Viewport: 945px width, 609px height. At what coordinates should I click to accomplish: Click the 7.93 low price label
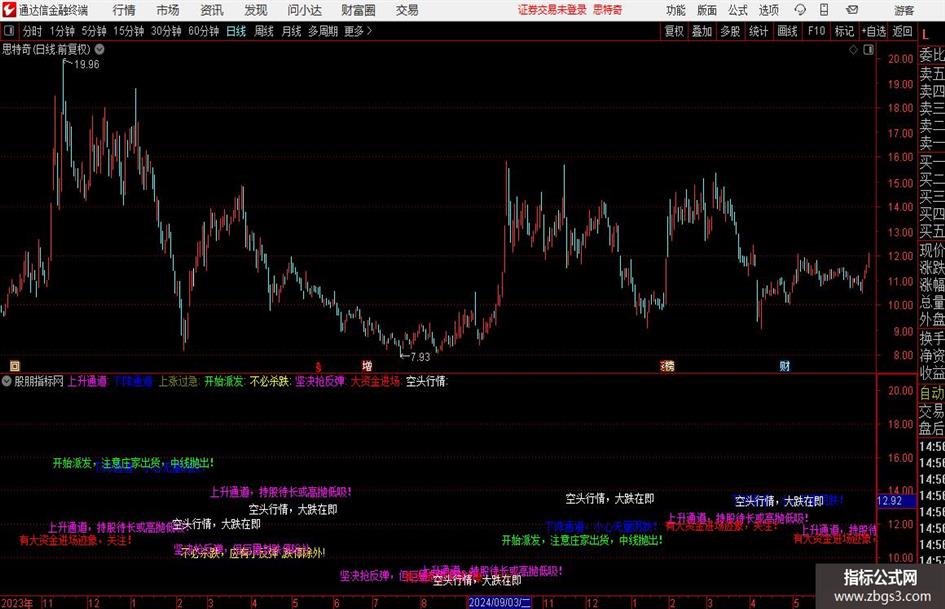tap(420, 357)
